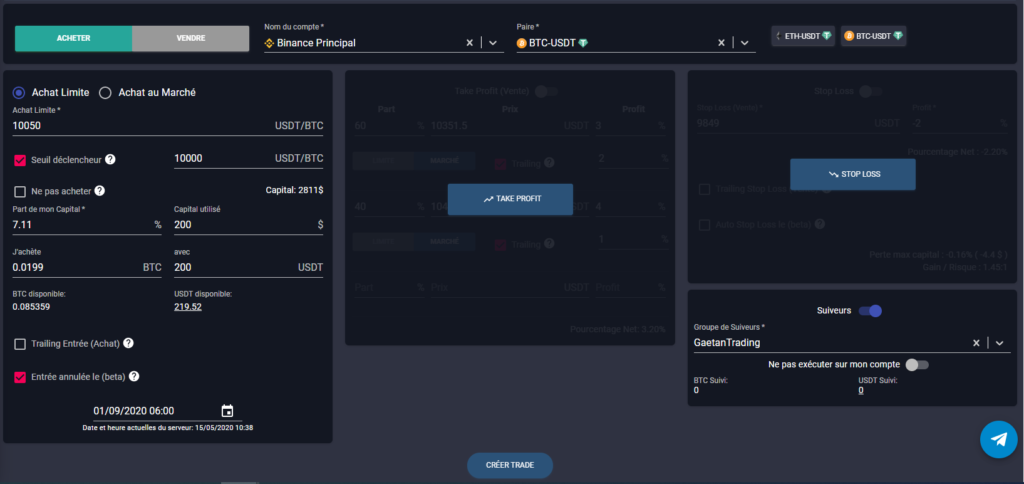Screen dimensions: 1024x484
Task: Clear the Binance Principal account selection
Action: tap(470, 43)
